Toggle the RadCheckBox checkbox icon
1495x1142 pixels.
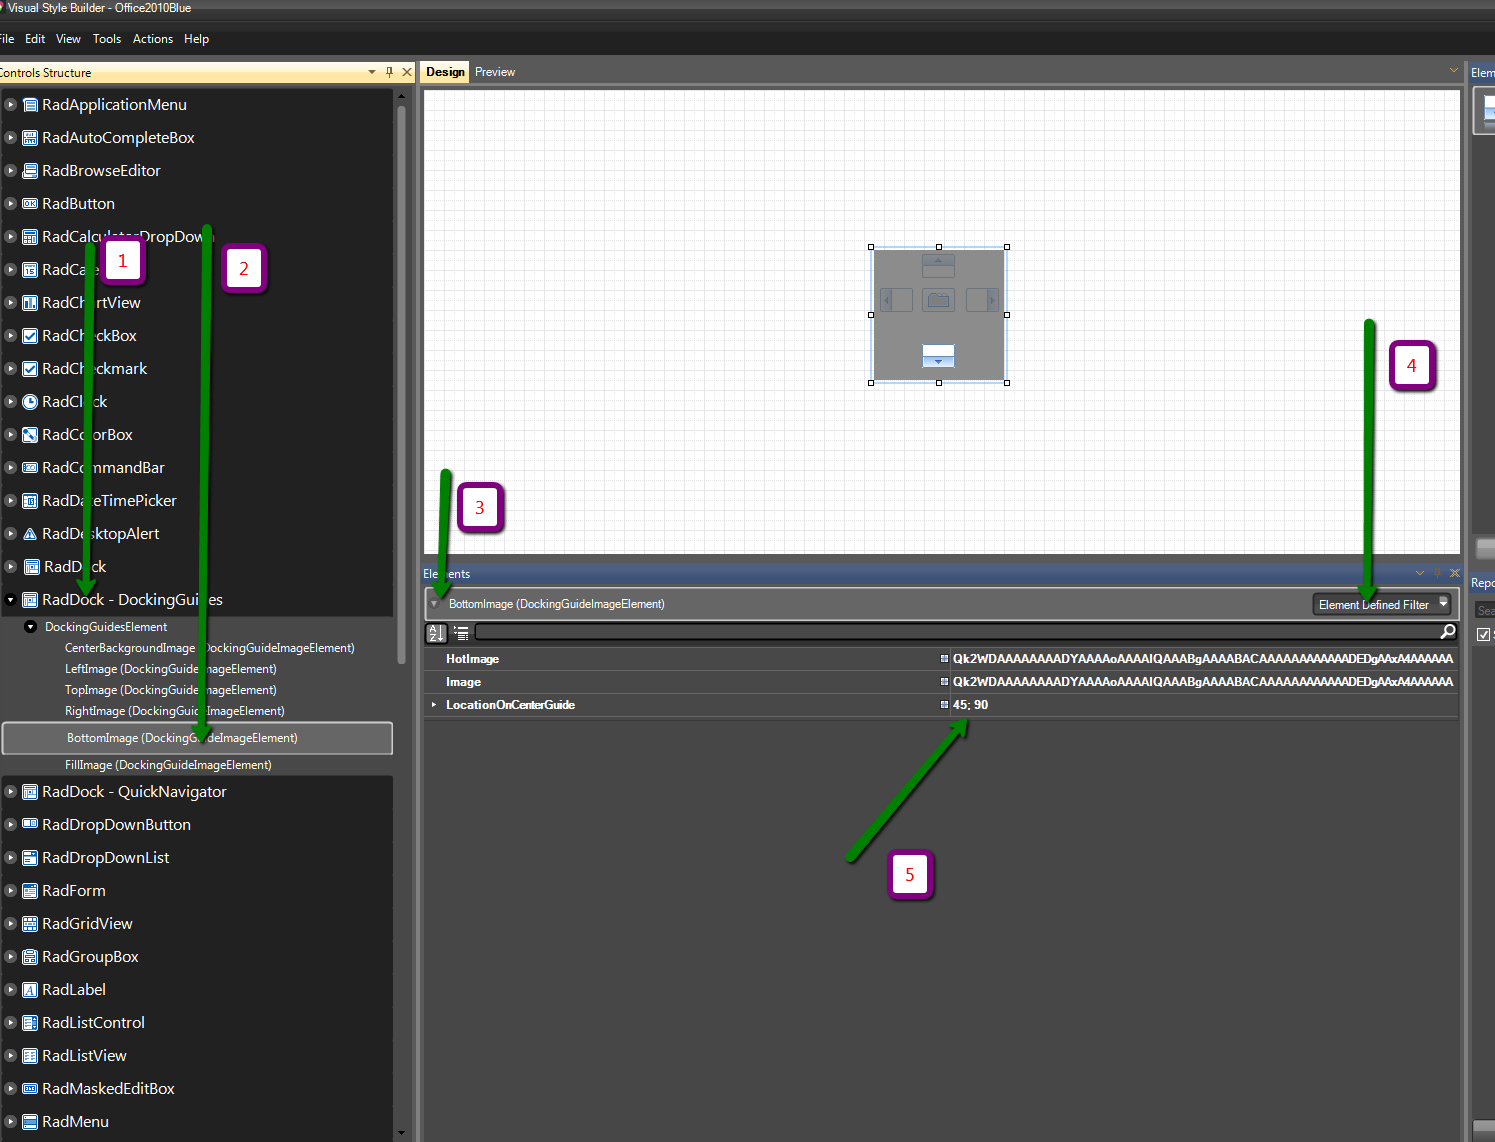point(30,336)
